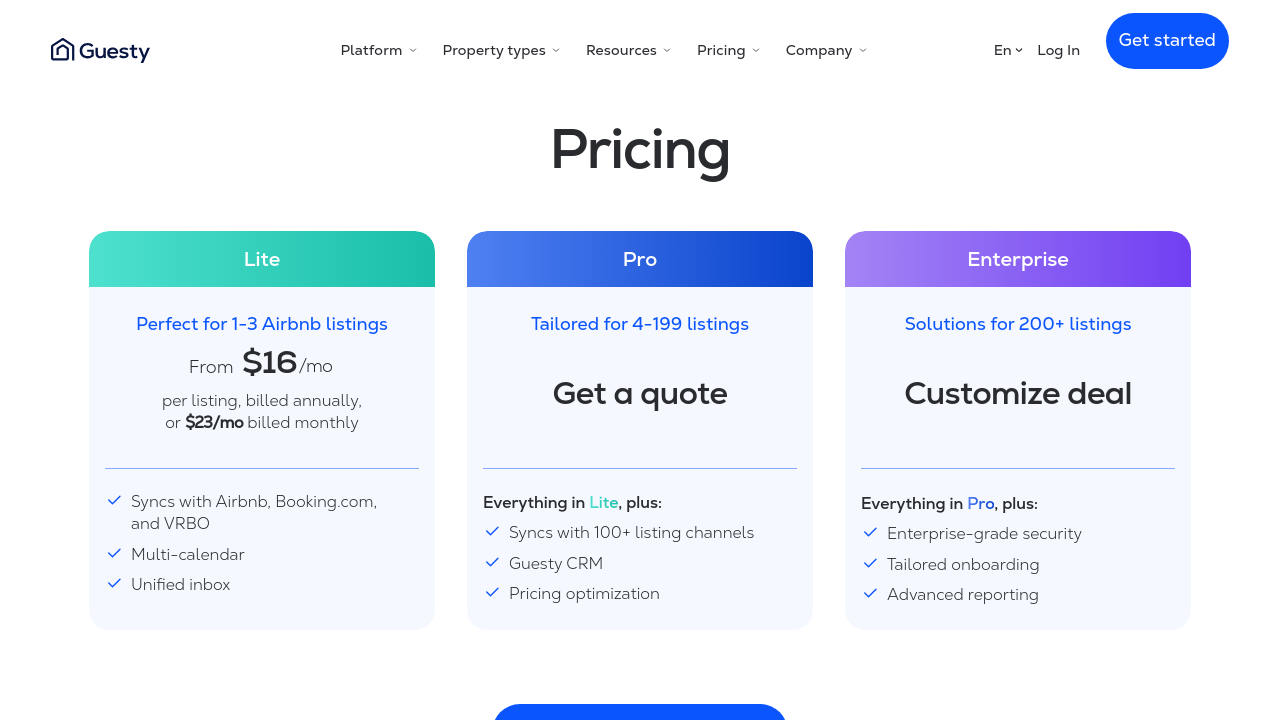
Task: Click checkmark next to Tailored onboarding
Action: point(870,563)
